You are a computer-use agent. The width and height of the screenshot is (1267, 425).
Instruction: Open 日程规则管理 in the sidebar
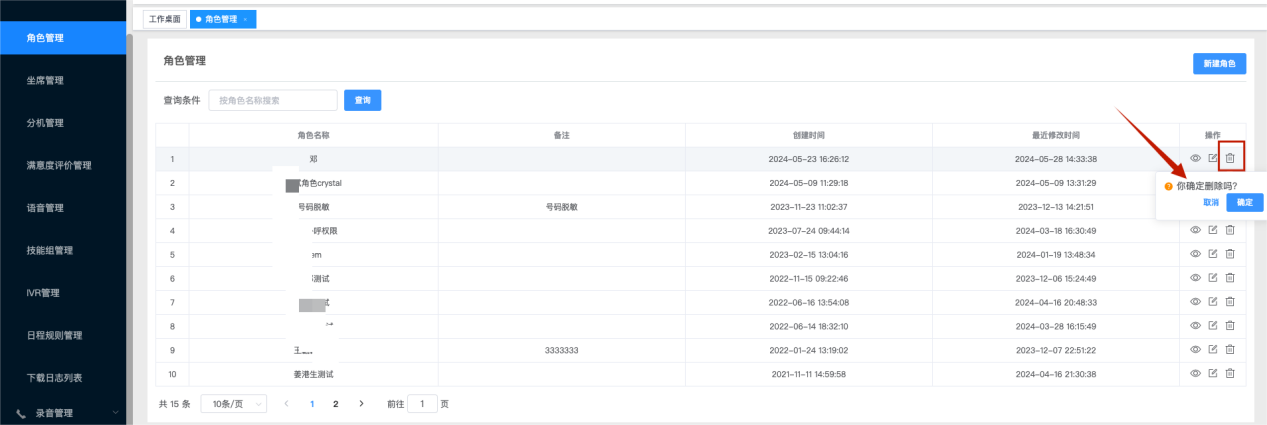tap(63, 335)
